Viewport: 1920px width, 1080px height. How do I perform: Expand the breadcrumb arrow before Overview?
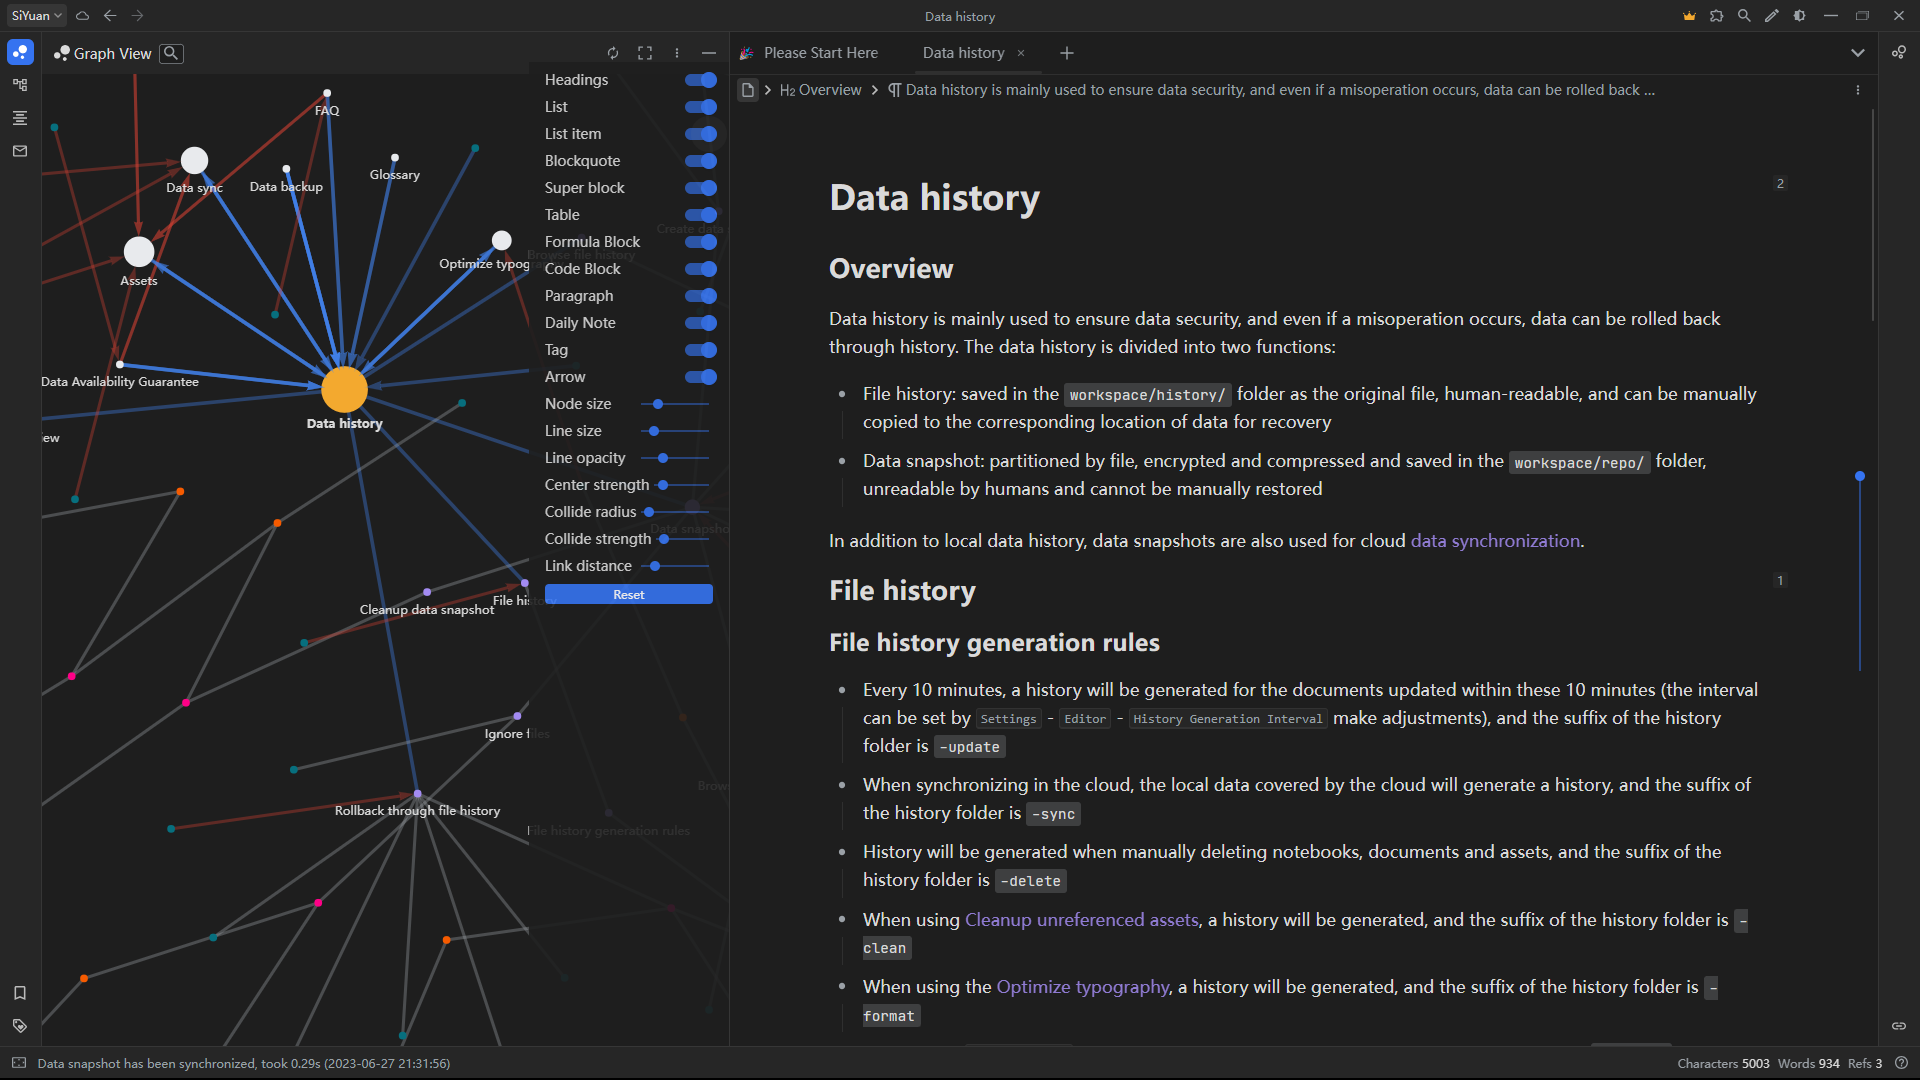(768, 90)
